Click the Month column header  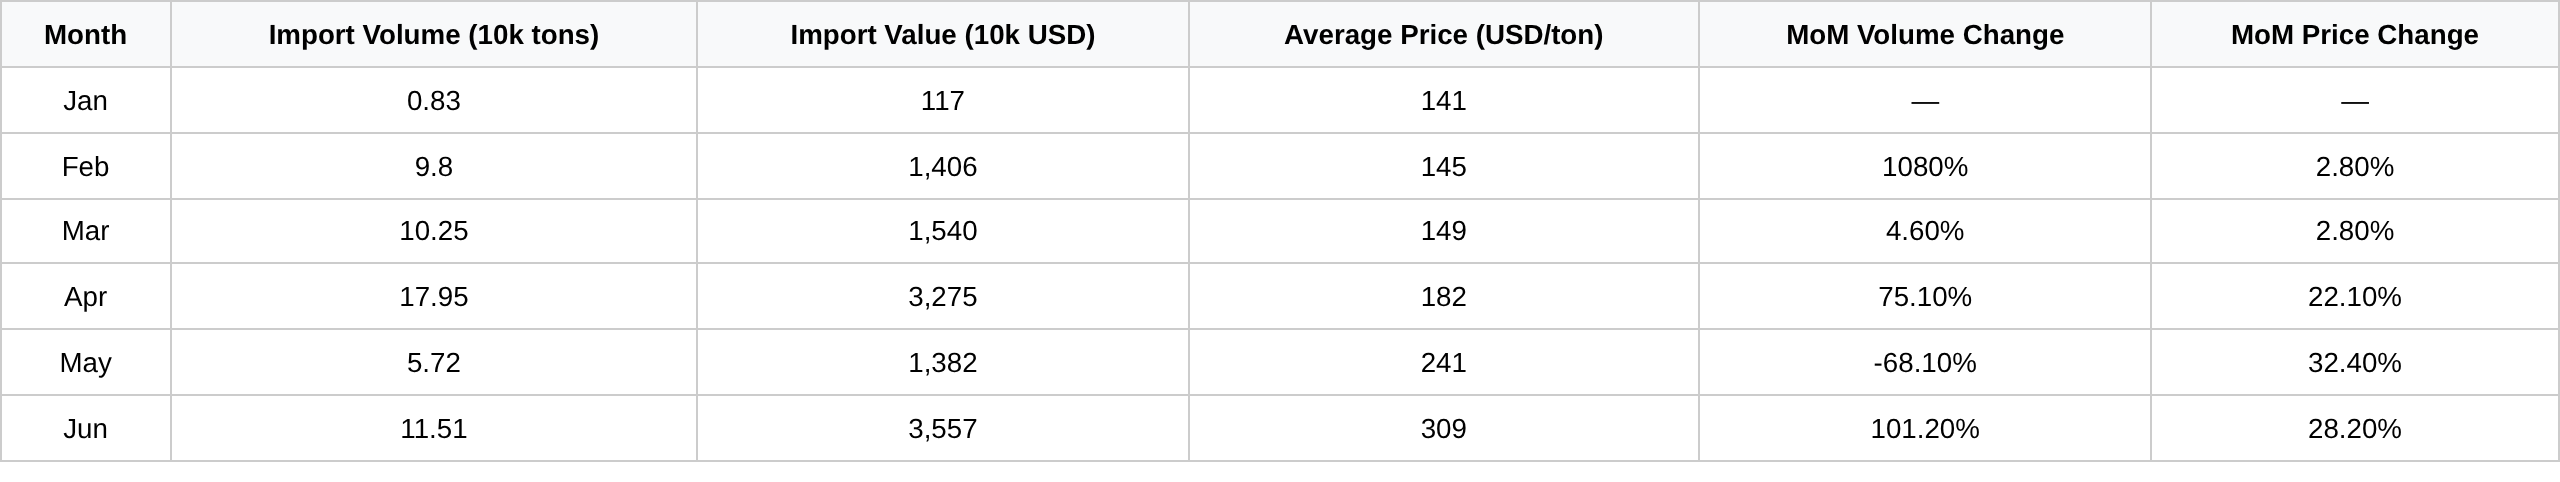pos(86,35)
